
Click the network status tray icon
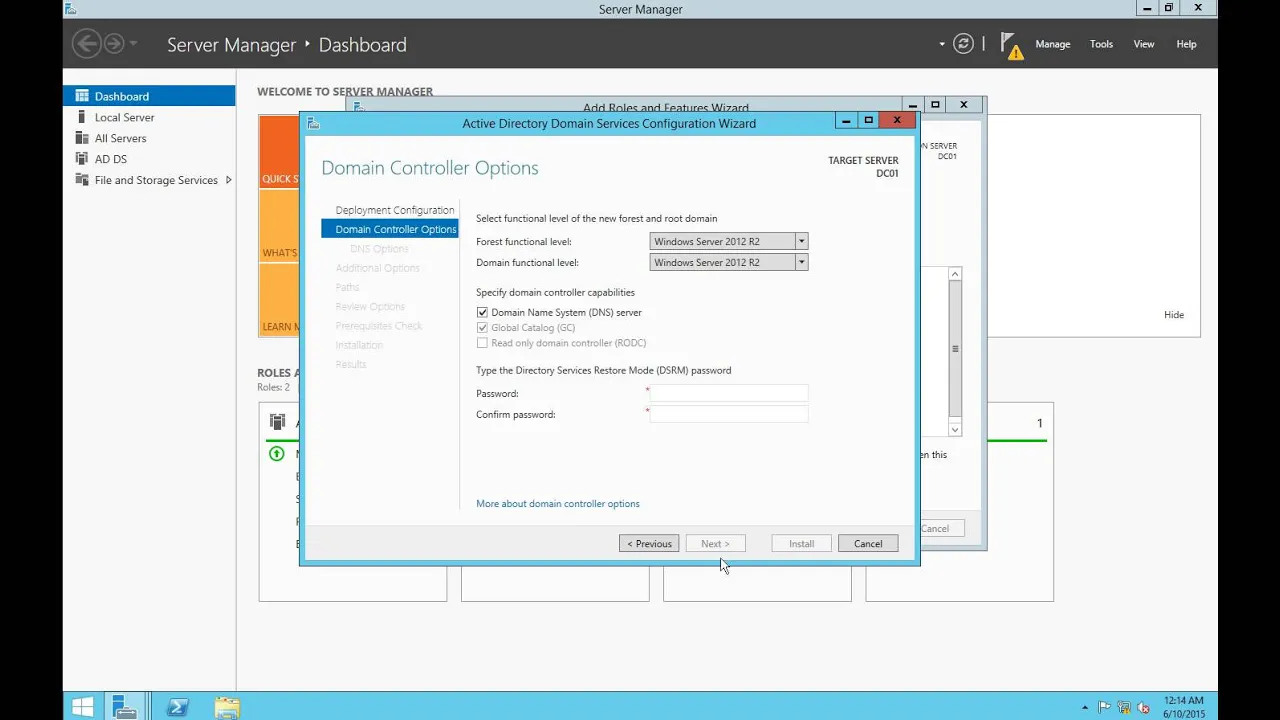1124,707
